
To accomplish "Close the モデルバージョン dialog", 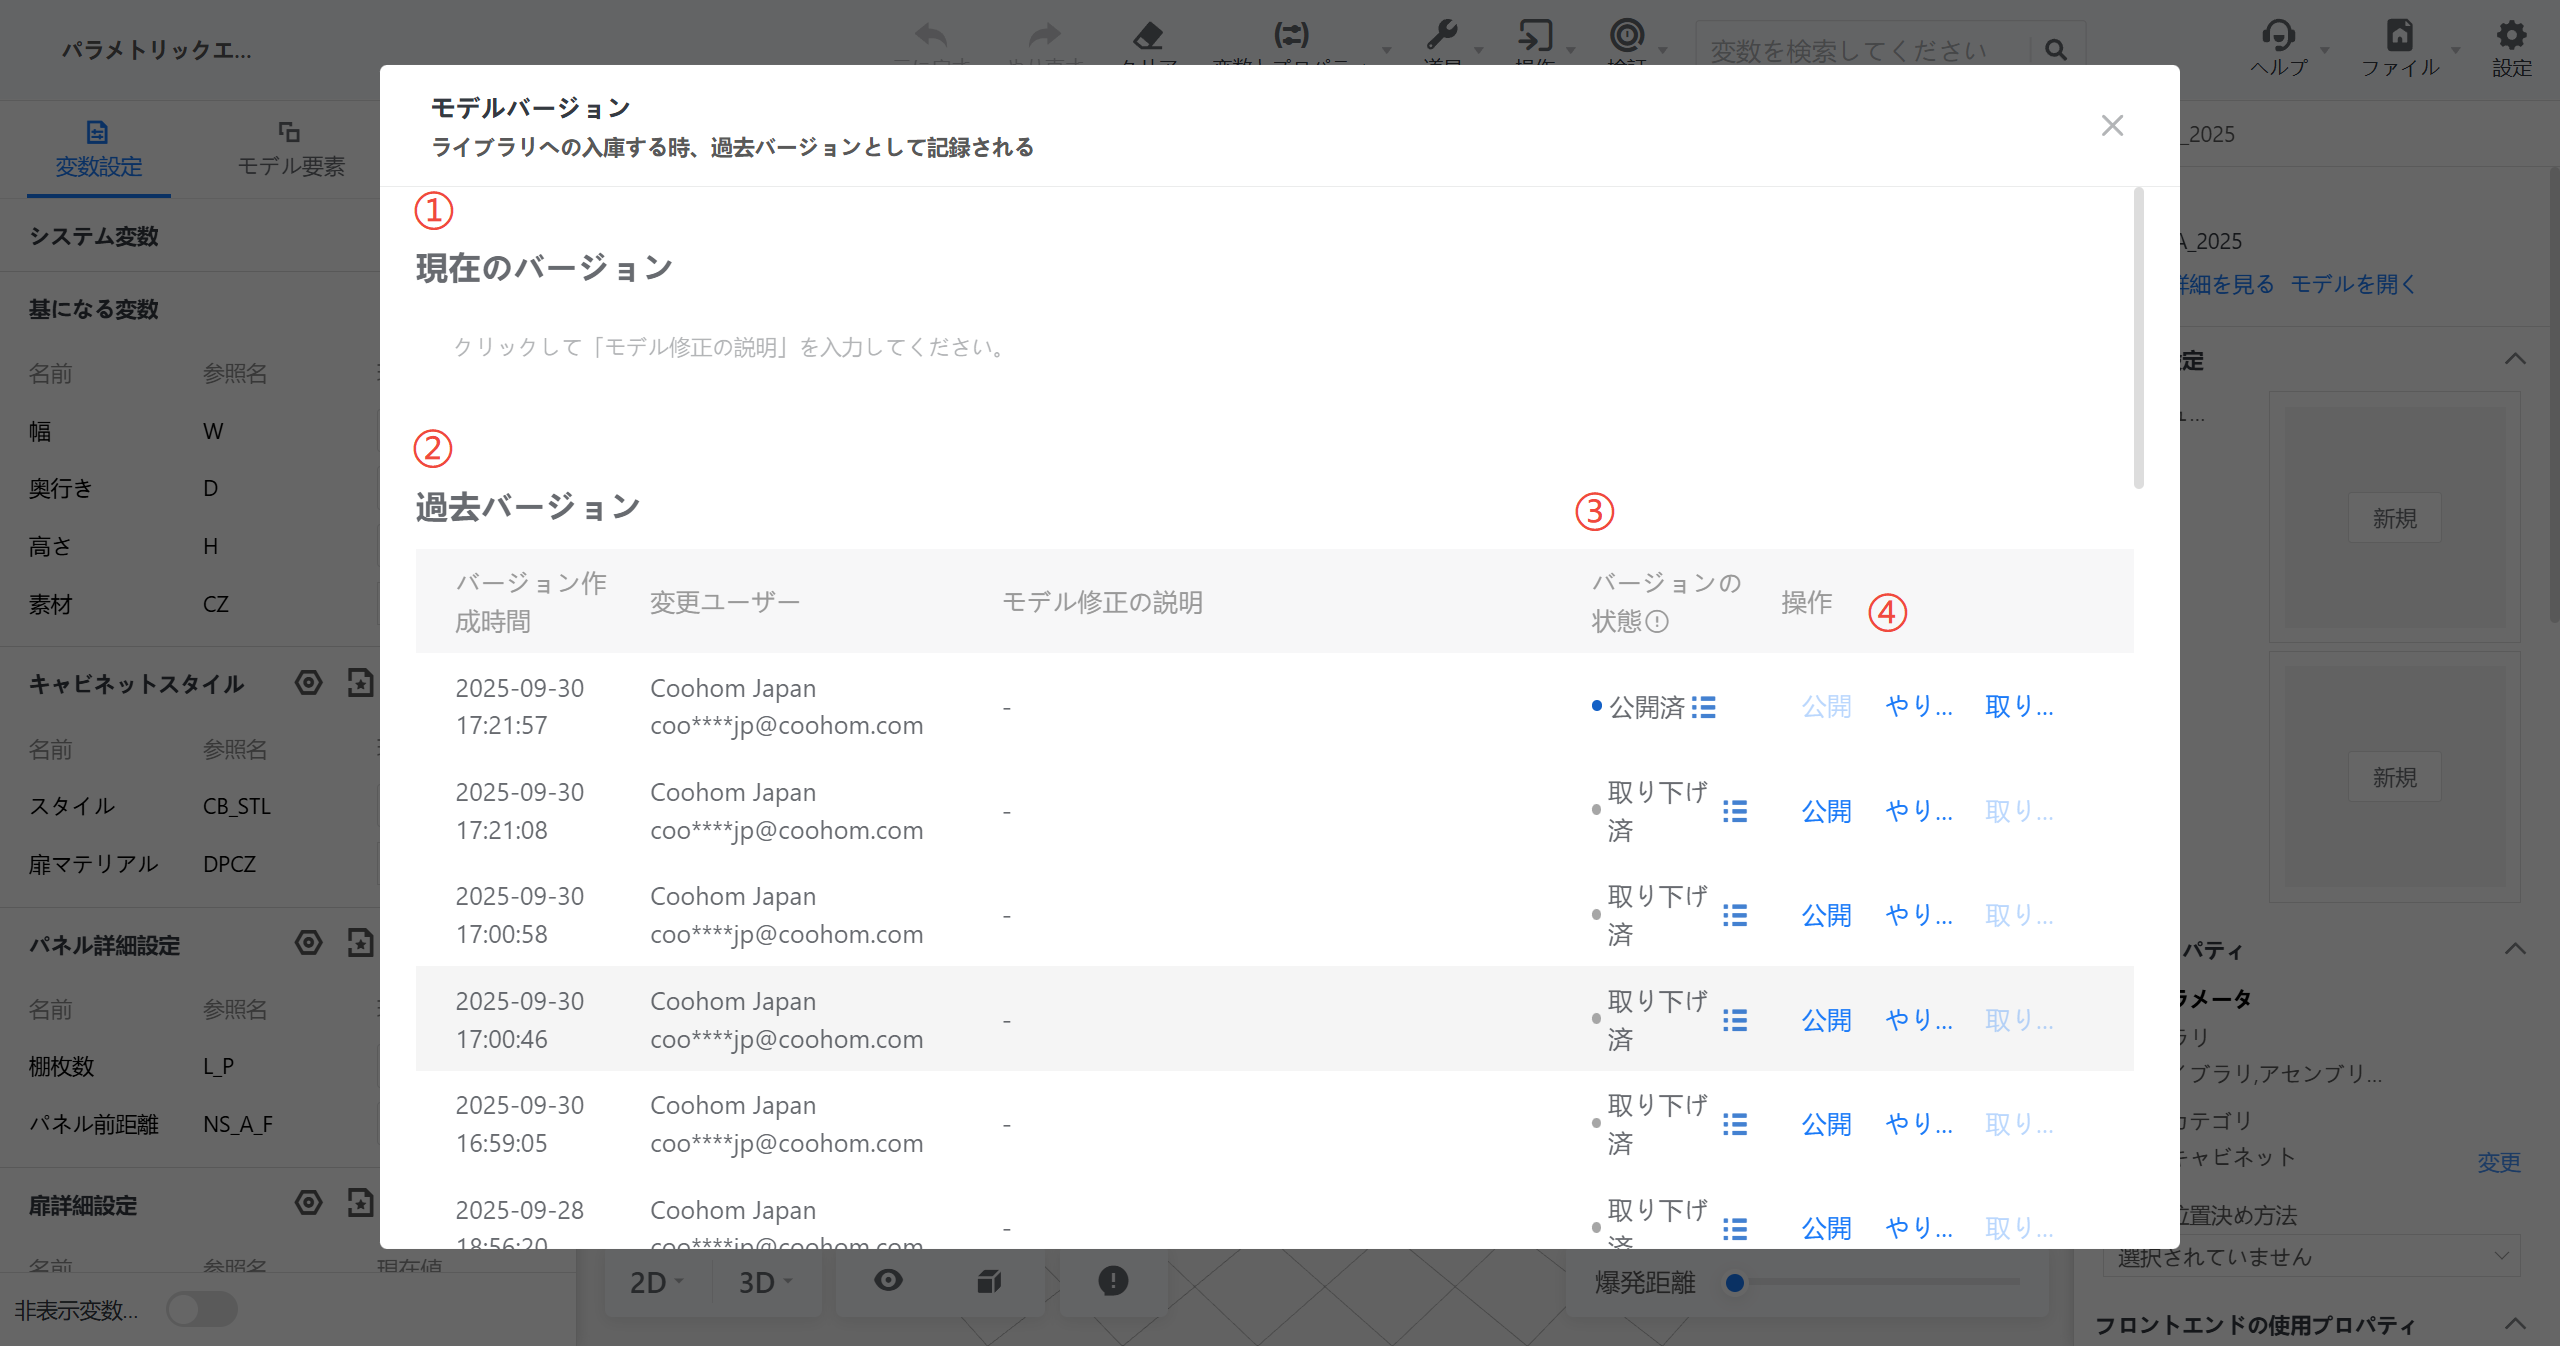I will (2112, 125).
